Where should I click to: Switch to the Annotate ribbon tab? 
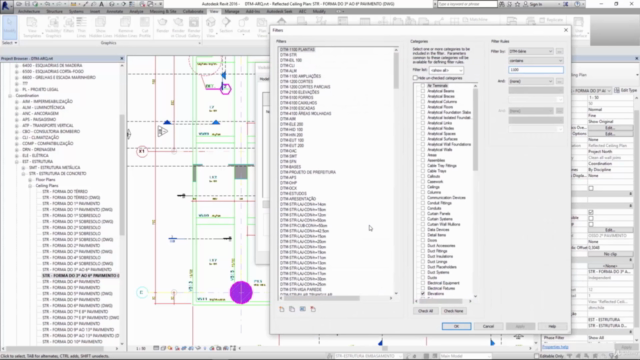pyautogui.click(x=114, y=11)
